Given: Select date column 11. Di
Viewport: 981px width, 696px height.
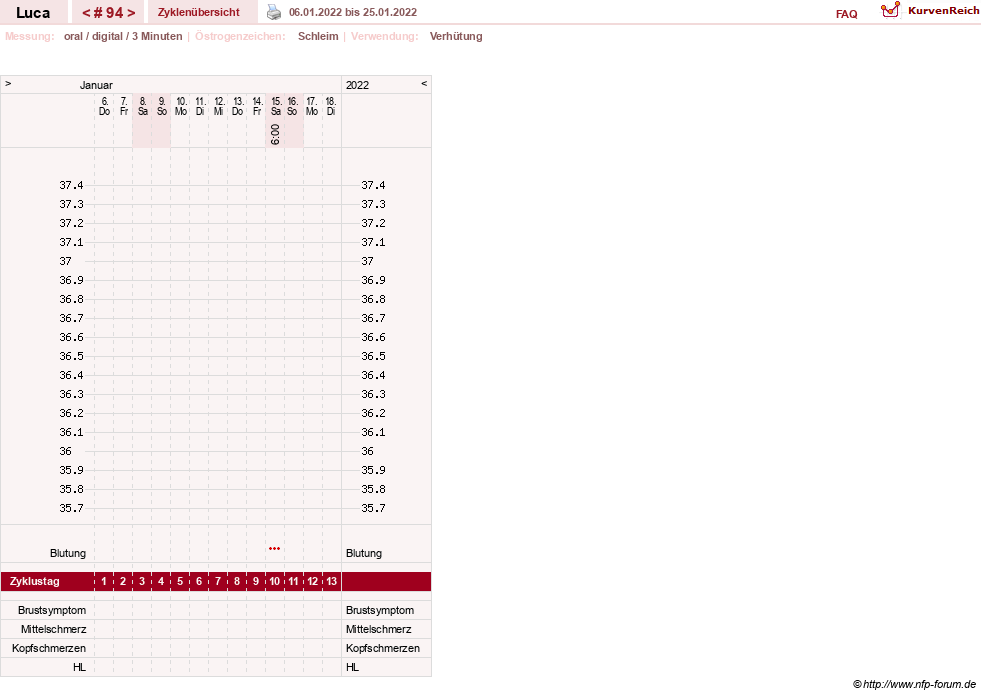Looking at the screenshot, I should pyautogui.click(x=200, y=106).
